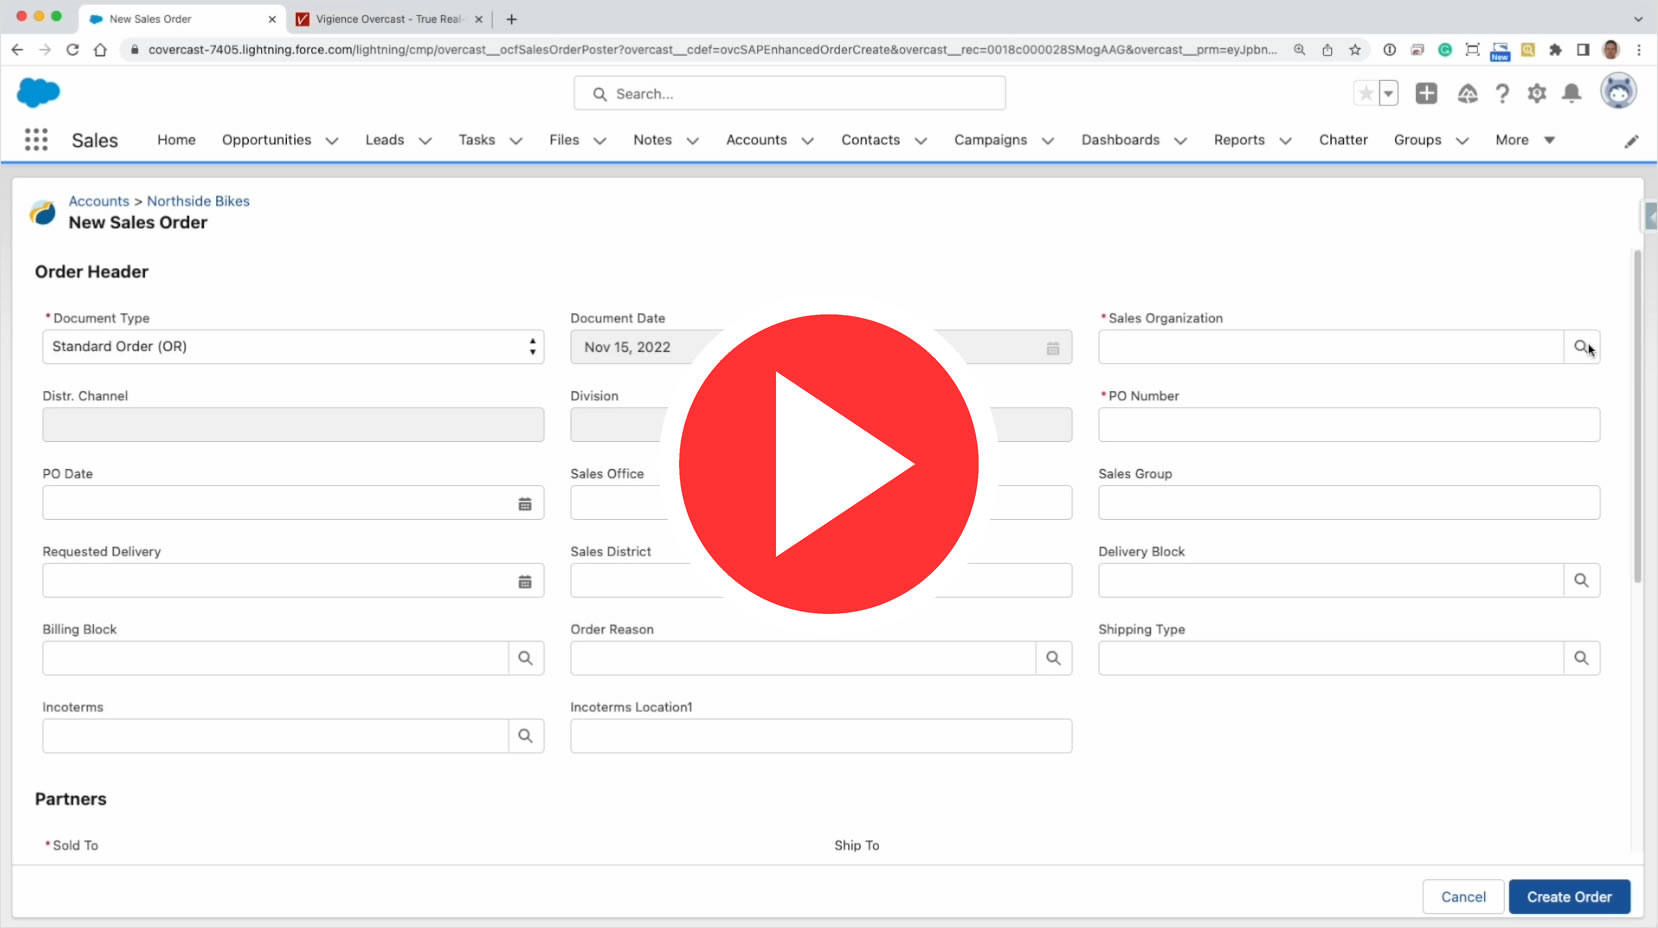This screenshot has height=928, width=1658.
Task: Open the Incoterms lookup search icon
Action: 525,736
